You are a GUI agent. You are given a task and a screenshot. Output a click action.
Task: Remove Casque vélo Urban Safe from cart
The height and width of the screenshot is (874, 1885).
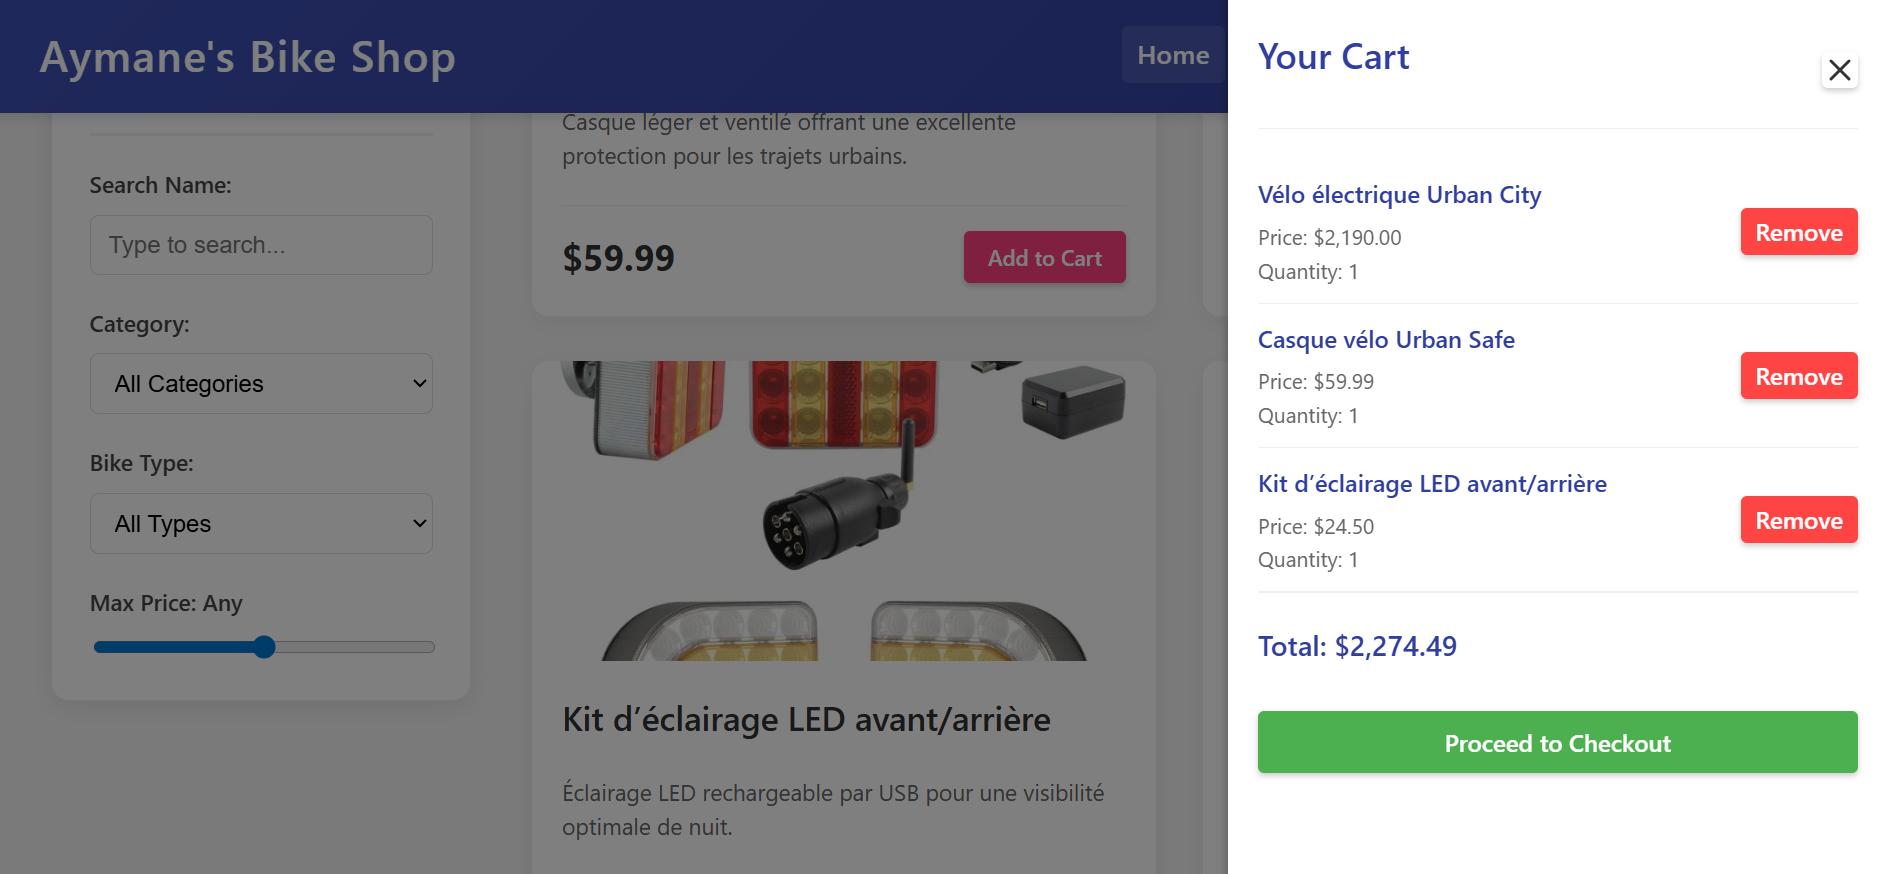(1798, 376)
